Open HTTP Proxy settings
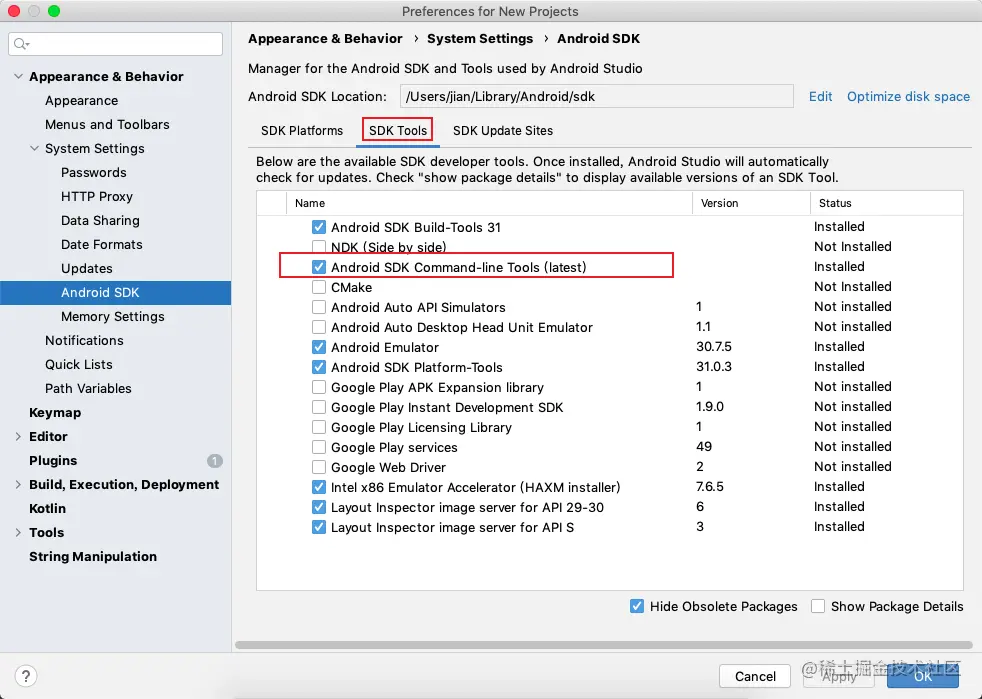The height and width of the screenshot is (699, 982). pyautogui.click(x=96, y=197)
